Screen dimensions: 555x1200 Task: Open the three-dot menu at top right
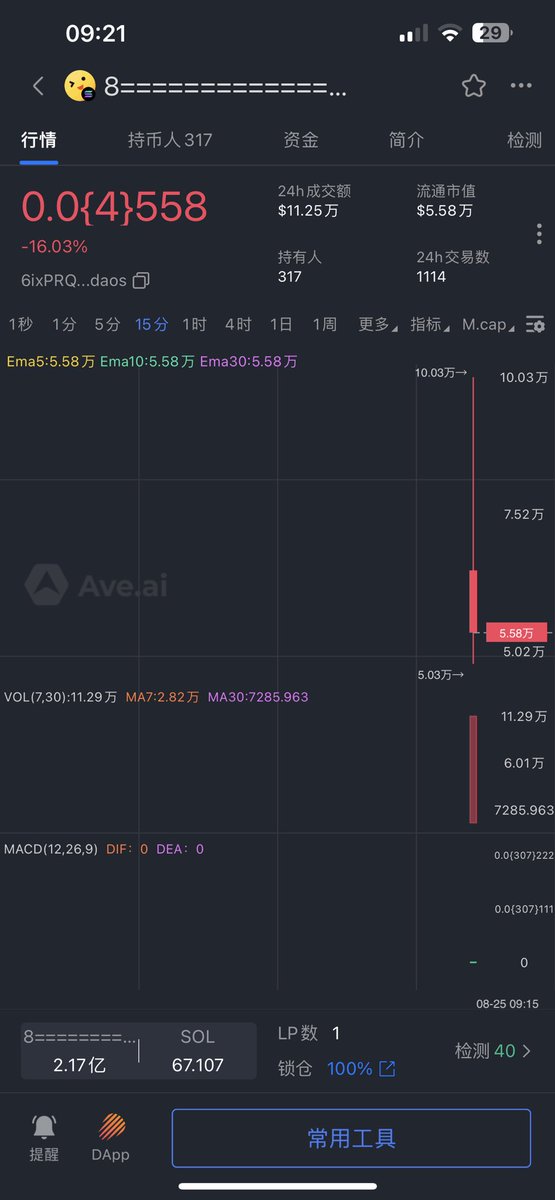pyautogui.click(x=521, y=86)
